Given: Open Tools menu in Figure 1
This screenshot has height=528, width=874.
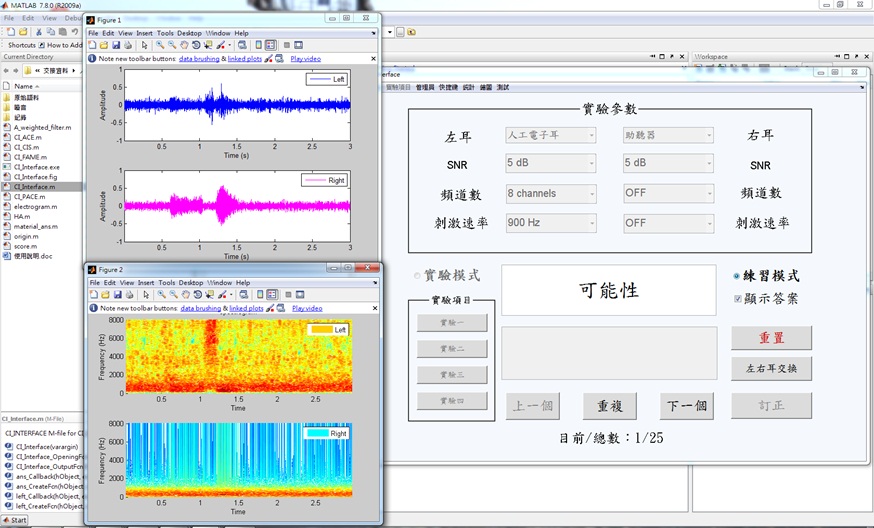Looking at the screenshot, I should pos(163,33).
